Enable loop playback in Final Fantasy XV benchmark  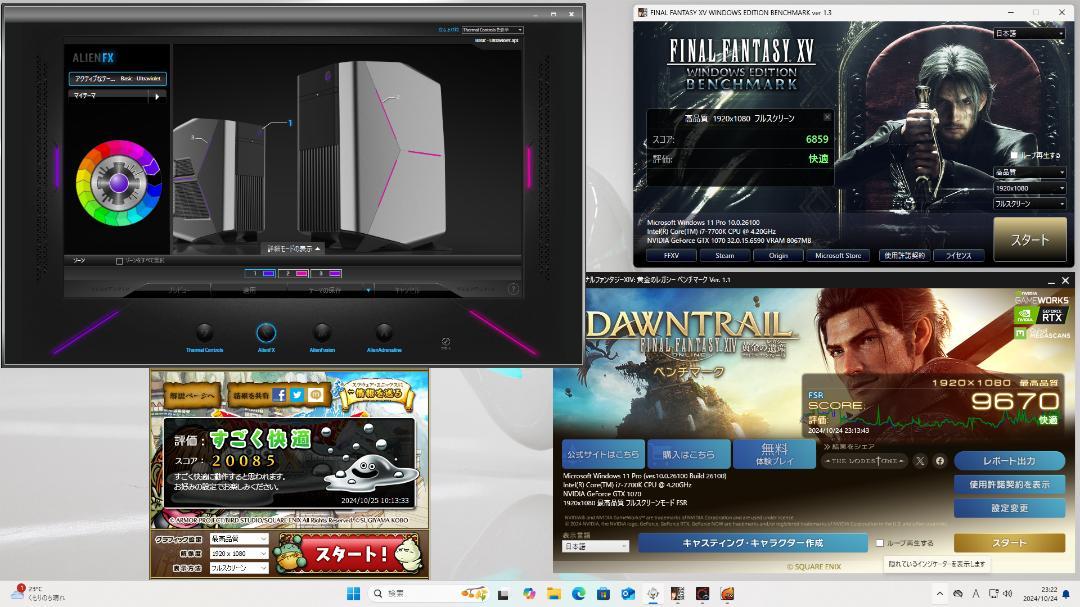coord(1014,156)
